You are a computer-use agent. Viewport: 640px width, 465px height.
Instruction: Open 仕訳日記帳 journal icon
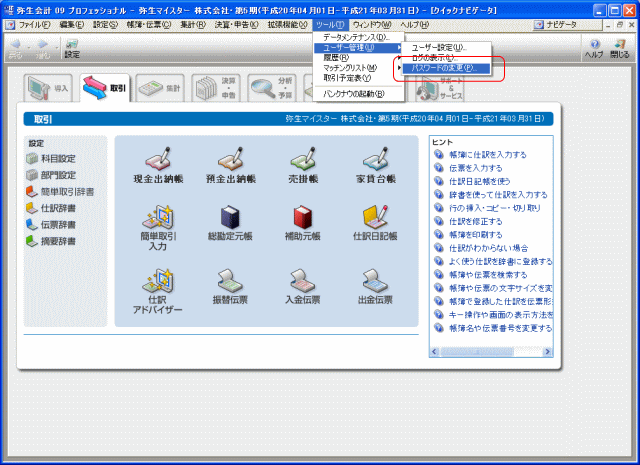pyautogui.click(x=375, y=223)
